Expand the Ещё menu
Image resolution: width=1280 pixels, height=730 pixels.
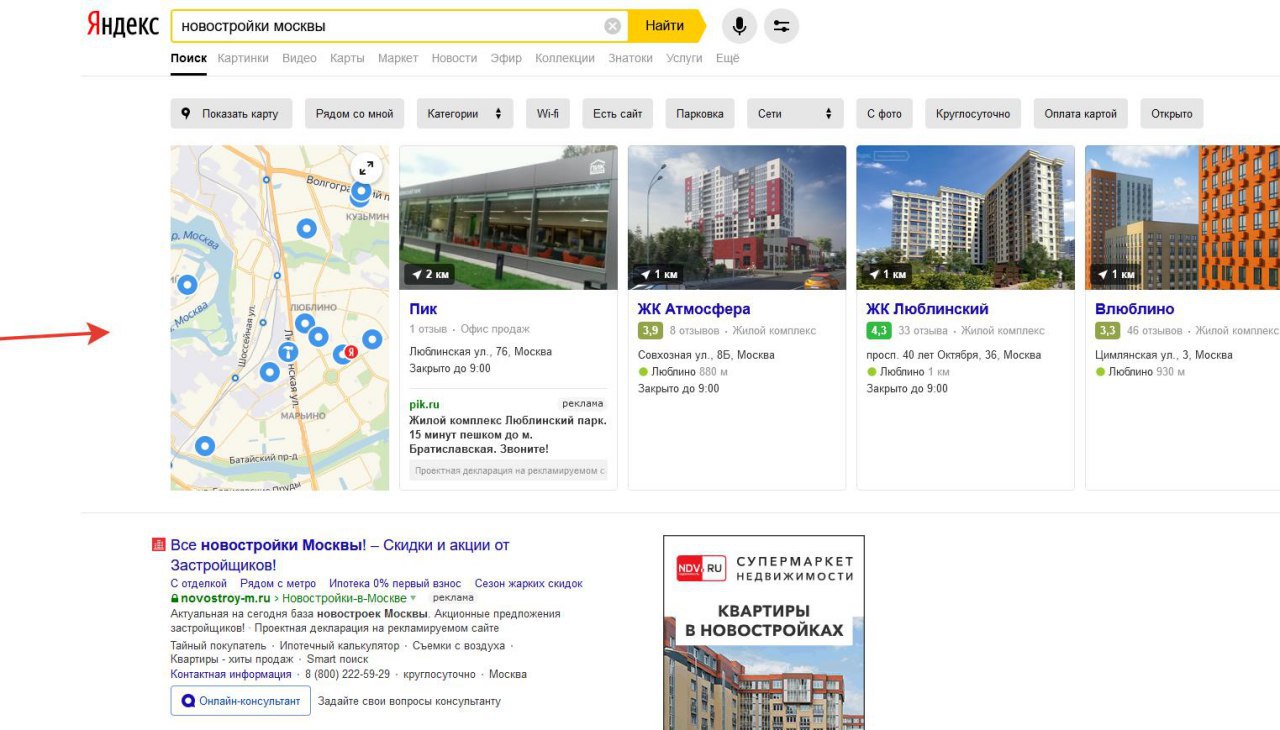click(x=728, y=58)
